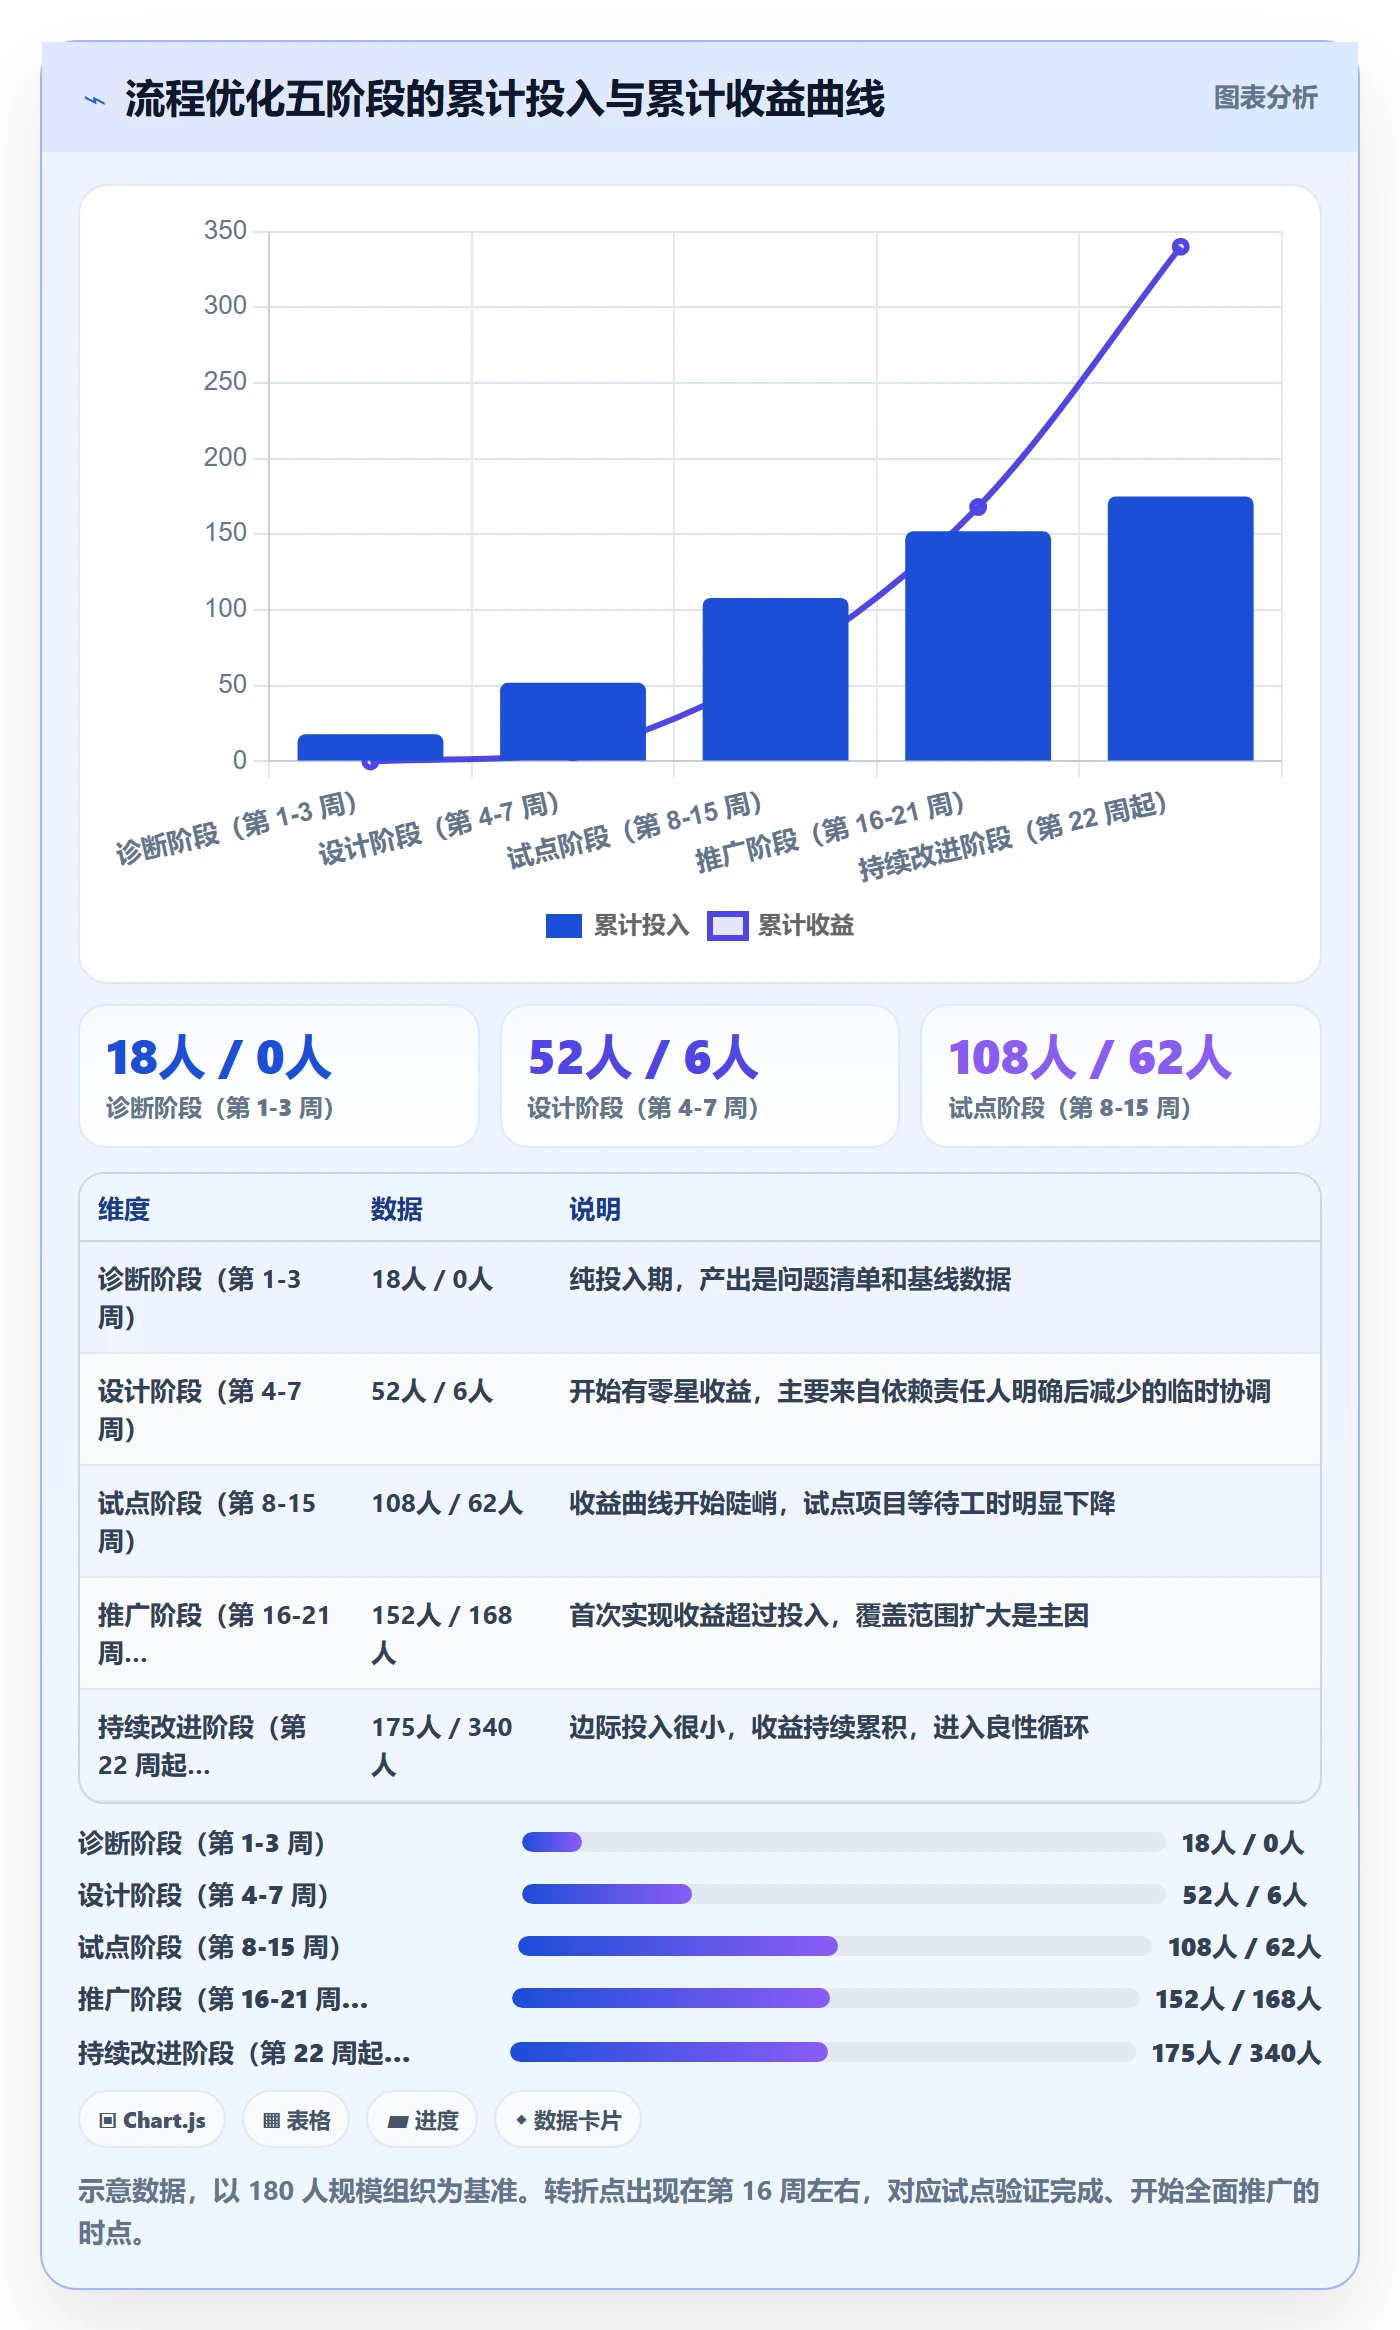Screen dimensions: 1400x2330
Task: Toggle the 累计投入 legend color swatch
Action: tap(563, 926)
